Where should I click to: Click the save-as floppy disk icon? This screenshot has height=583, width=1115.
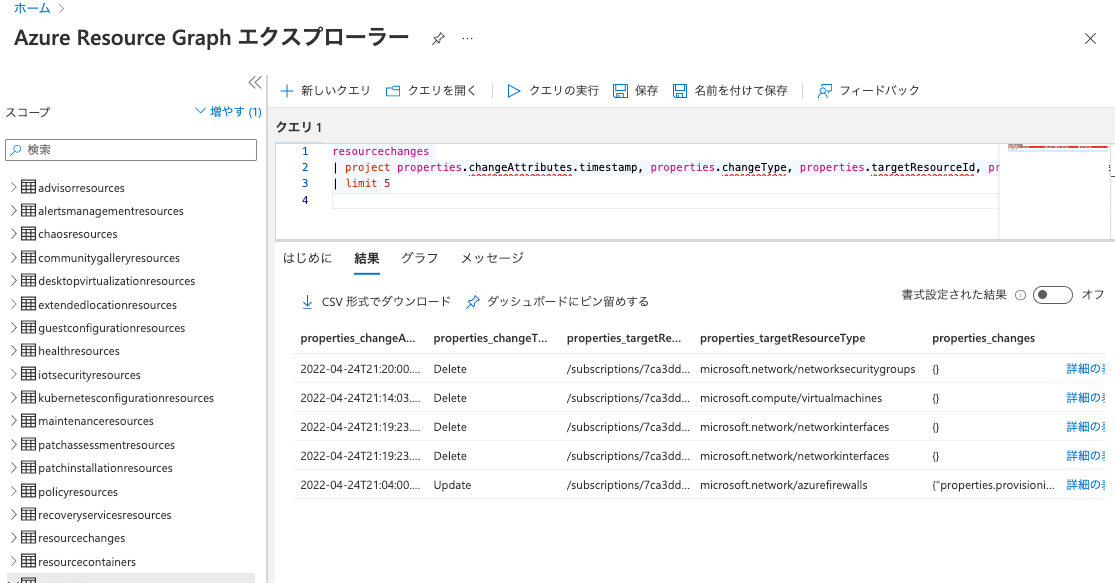point(680,91)
